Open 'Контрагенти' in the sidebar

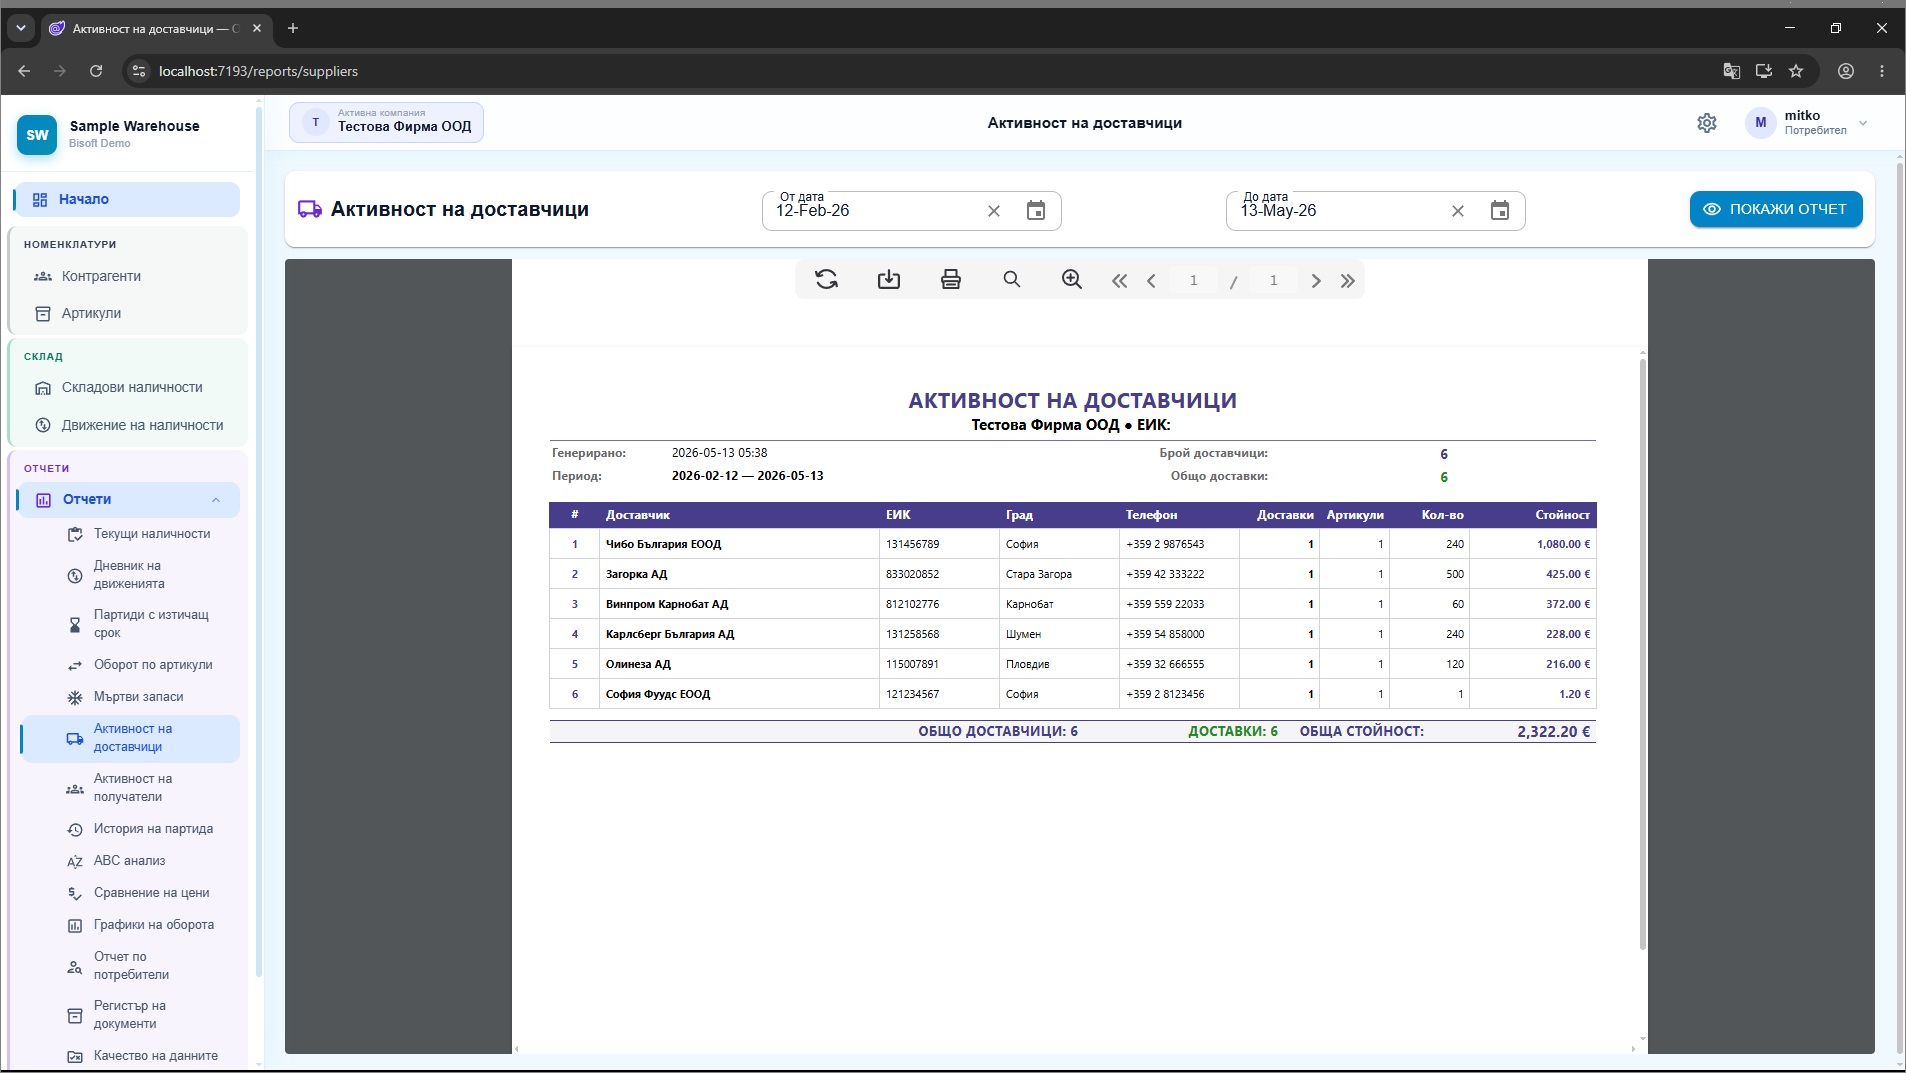click(101, 276)
